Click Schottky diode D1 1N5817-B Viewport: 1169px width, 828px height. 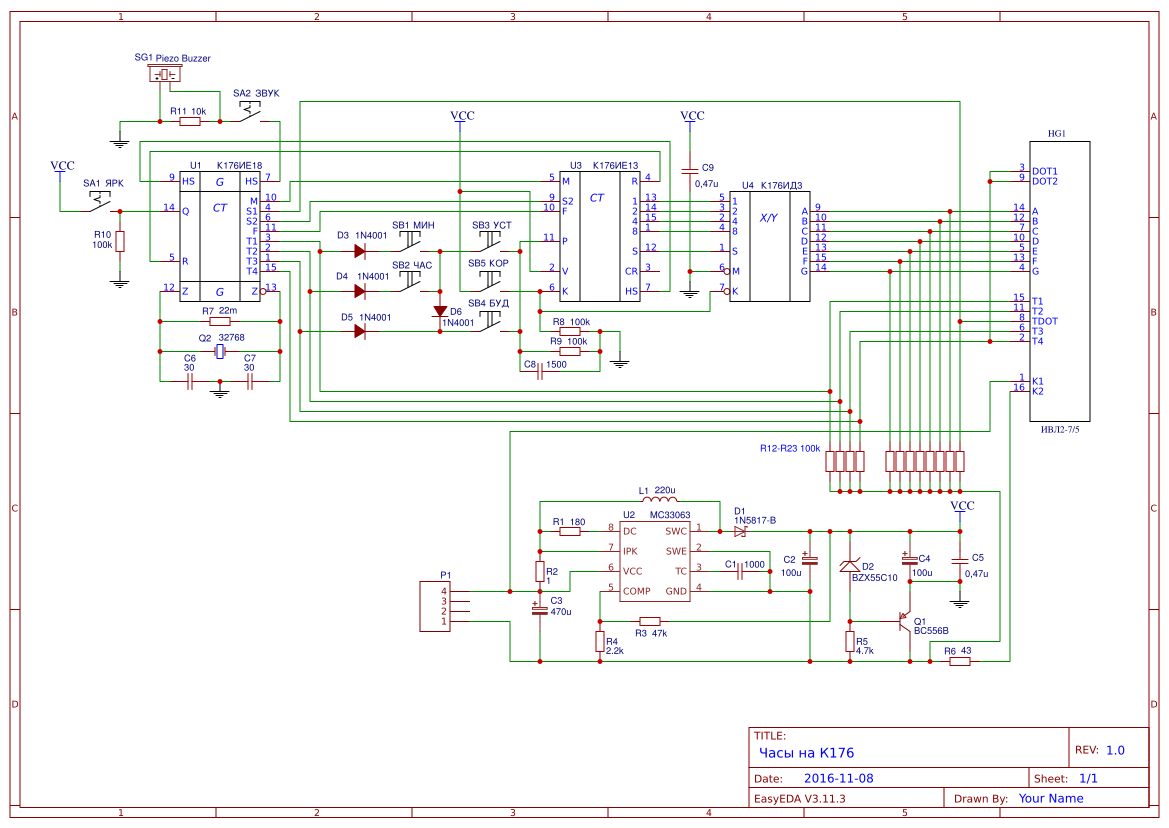[x=740, y=531]
